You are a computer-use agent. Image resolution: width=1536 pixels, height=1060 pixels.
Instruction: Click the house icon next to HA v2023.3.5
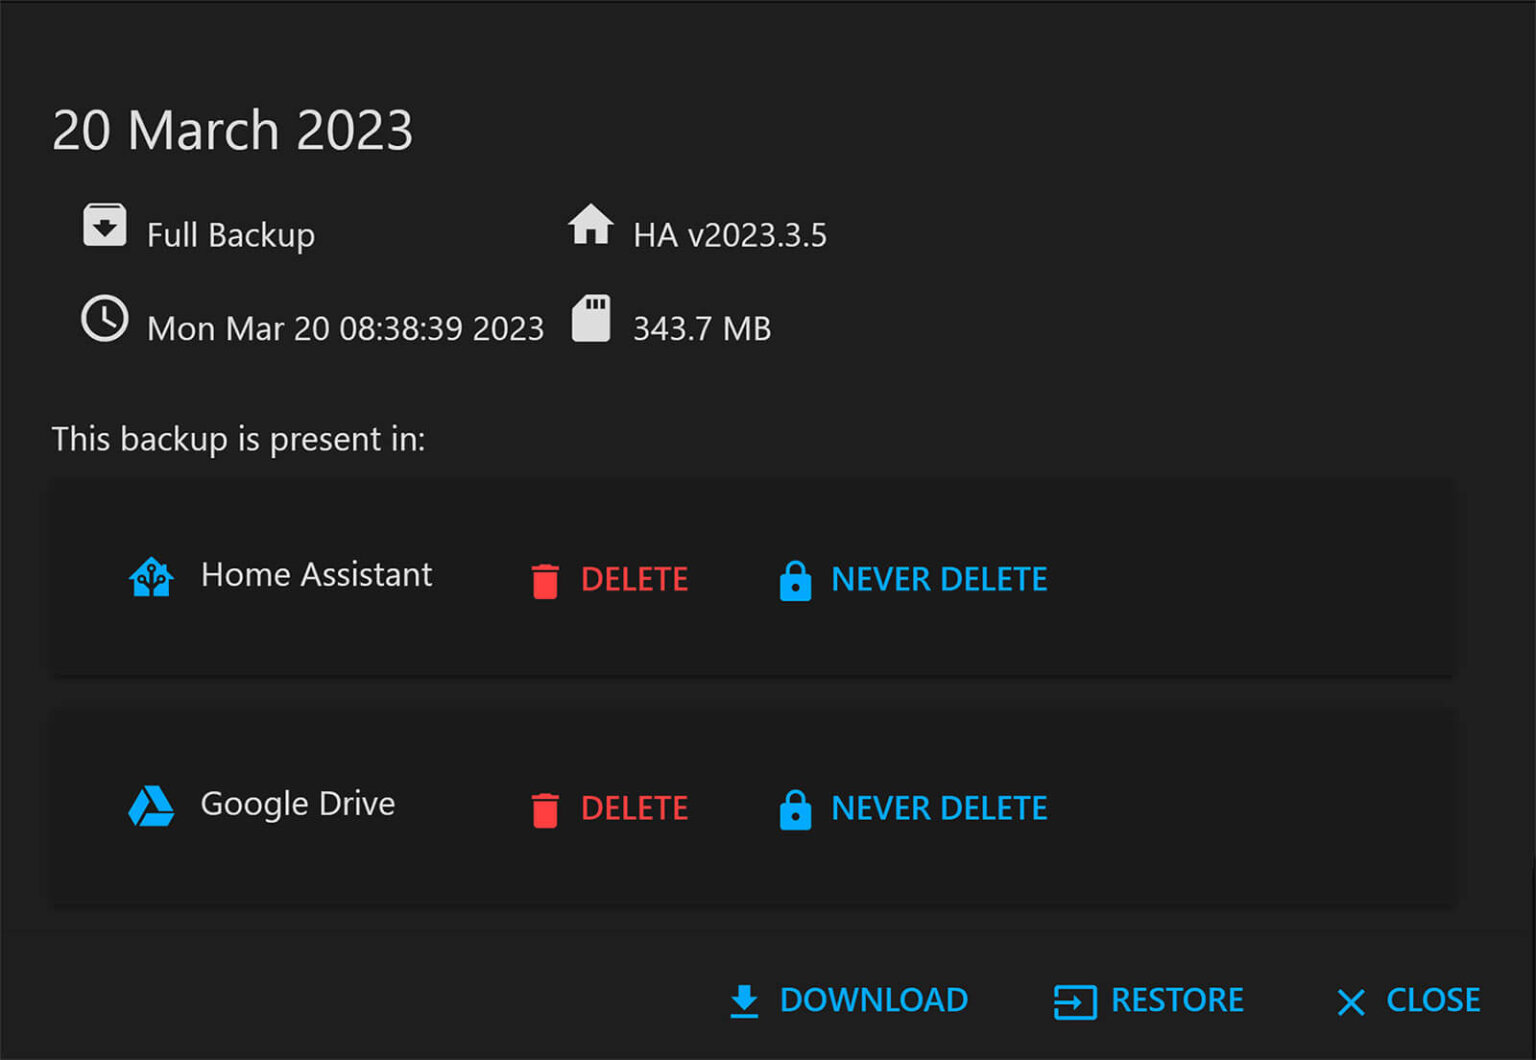[593, 226]
